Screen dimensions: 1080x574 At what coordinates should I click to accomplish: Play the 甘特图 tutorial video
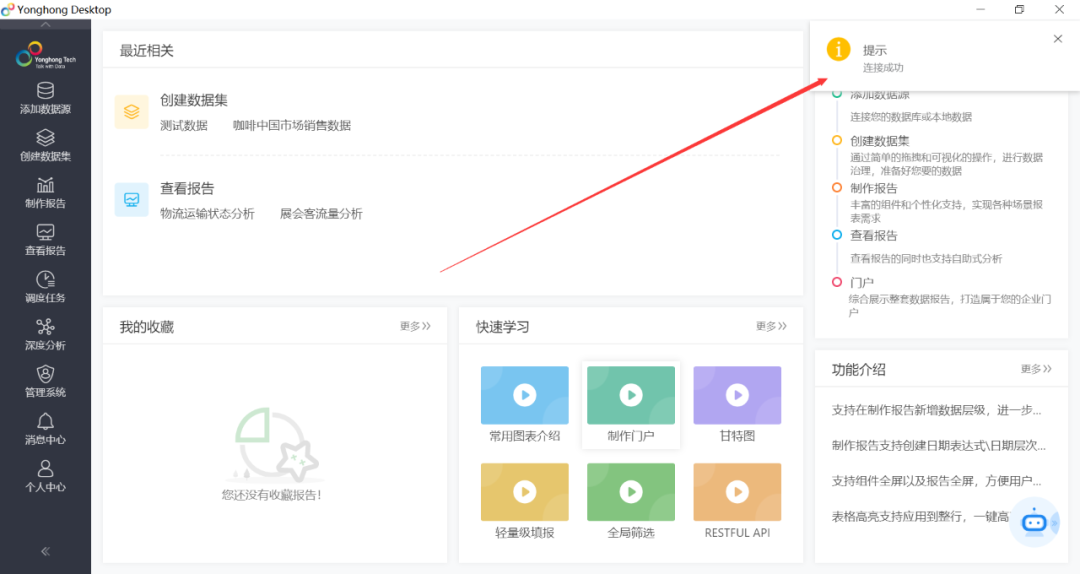pyautogui.click(x=736, y=395)
